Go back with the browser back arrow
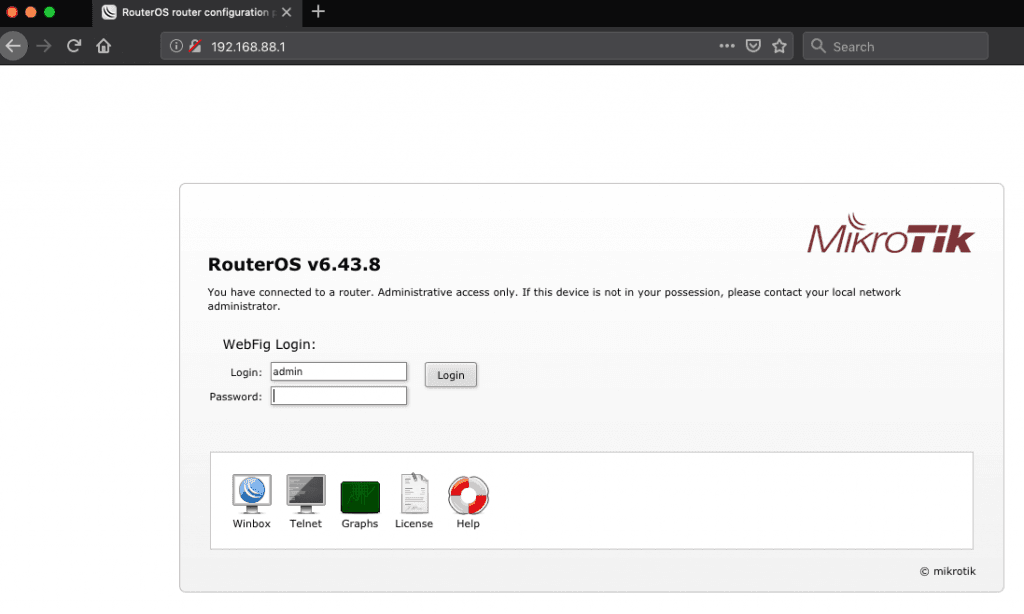Screen dimensions: 1024x614 click(13, 46)
